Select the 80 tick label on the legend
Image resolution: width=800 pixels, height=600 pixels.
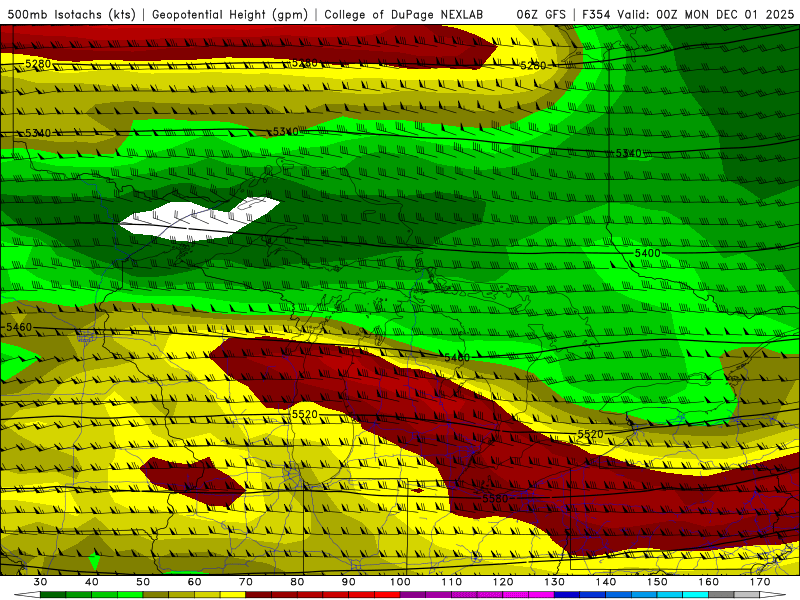297,582
